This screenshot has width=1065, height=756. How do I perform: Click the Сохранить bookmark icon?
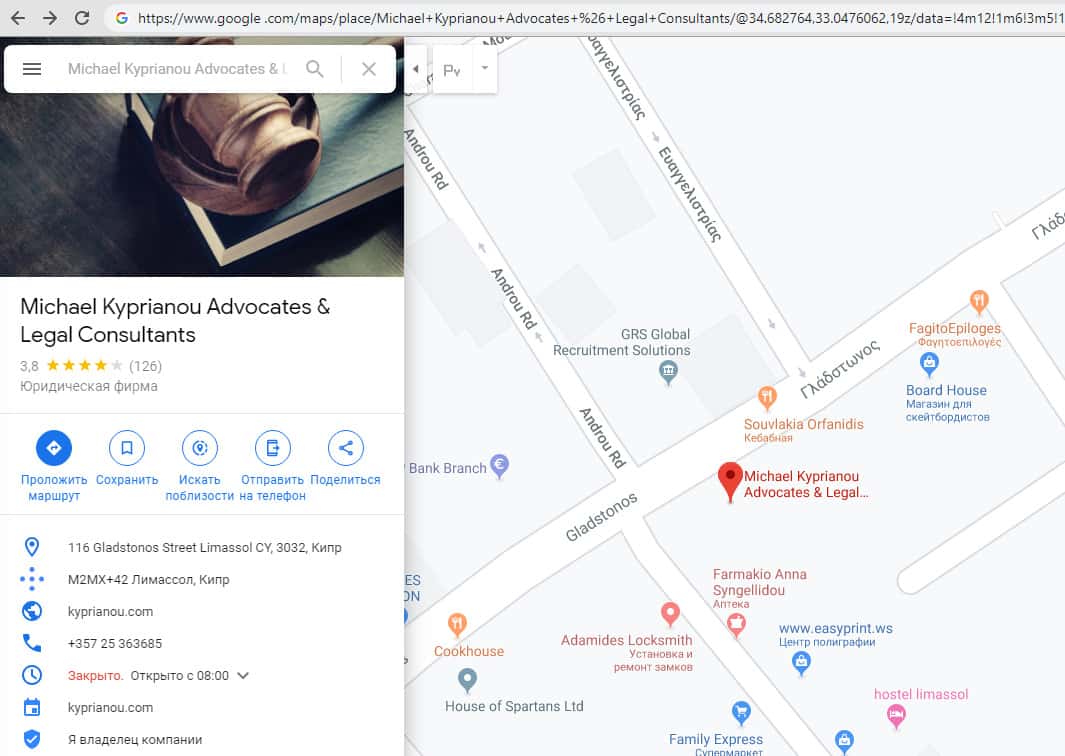tap(127, 448)
